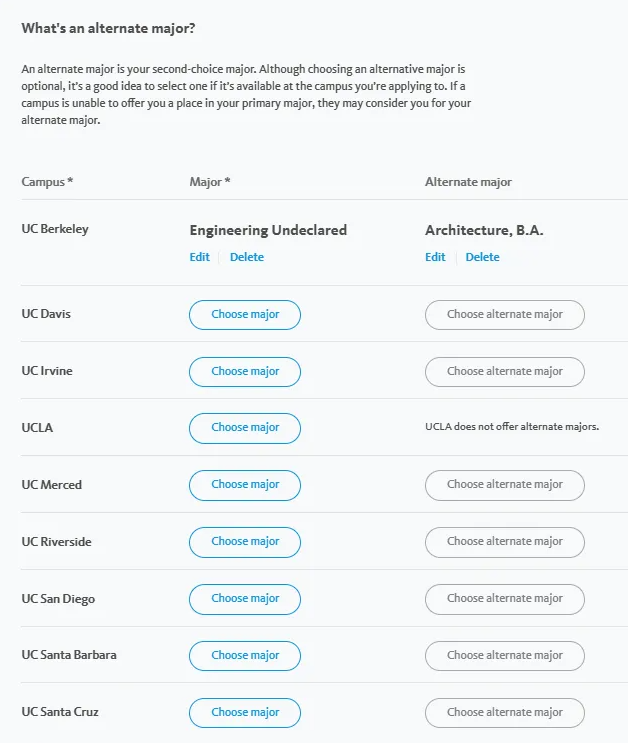Choose alternate major for UC Davis

click(504, 314)
